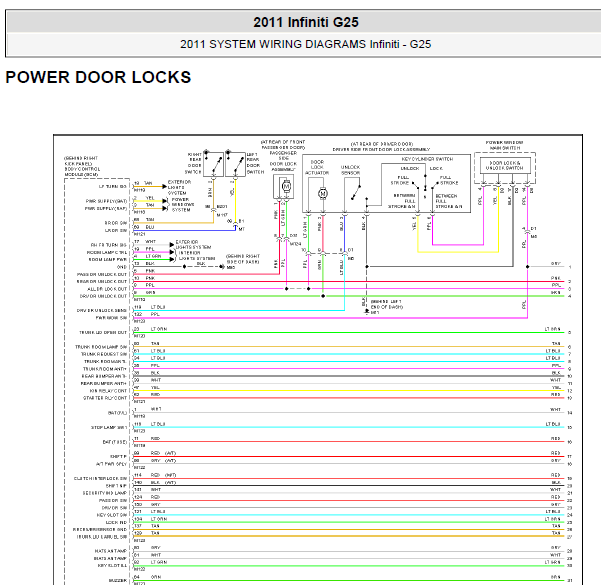
Task: Click the 'GND' pin label
Action: pos(122,267)
